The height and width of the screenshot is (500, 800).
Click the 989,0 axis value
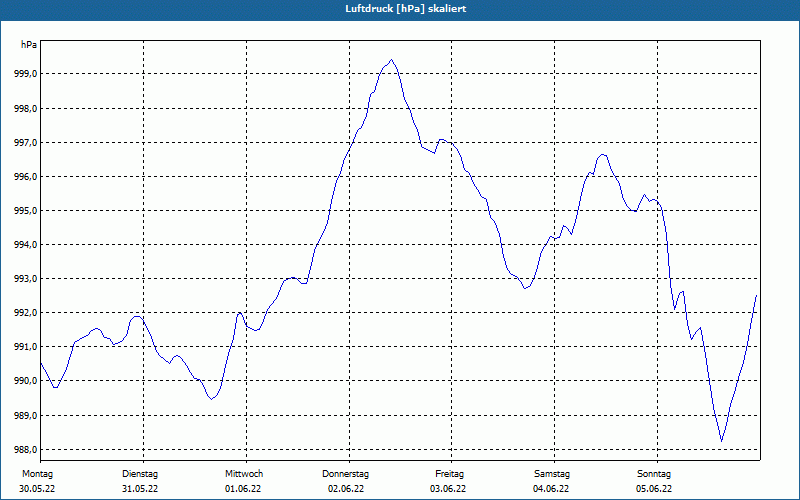coord(26,416)
